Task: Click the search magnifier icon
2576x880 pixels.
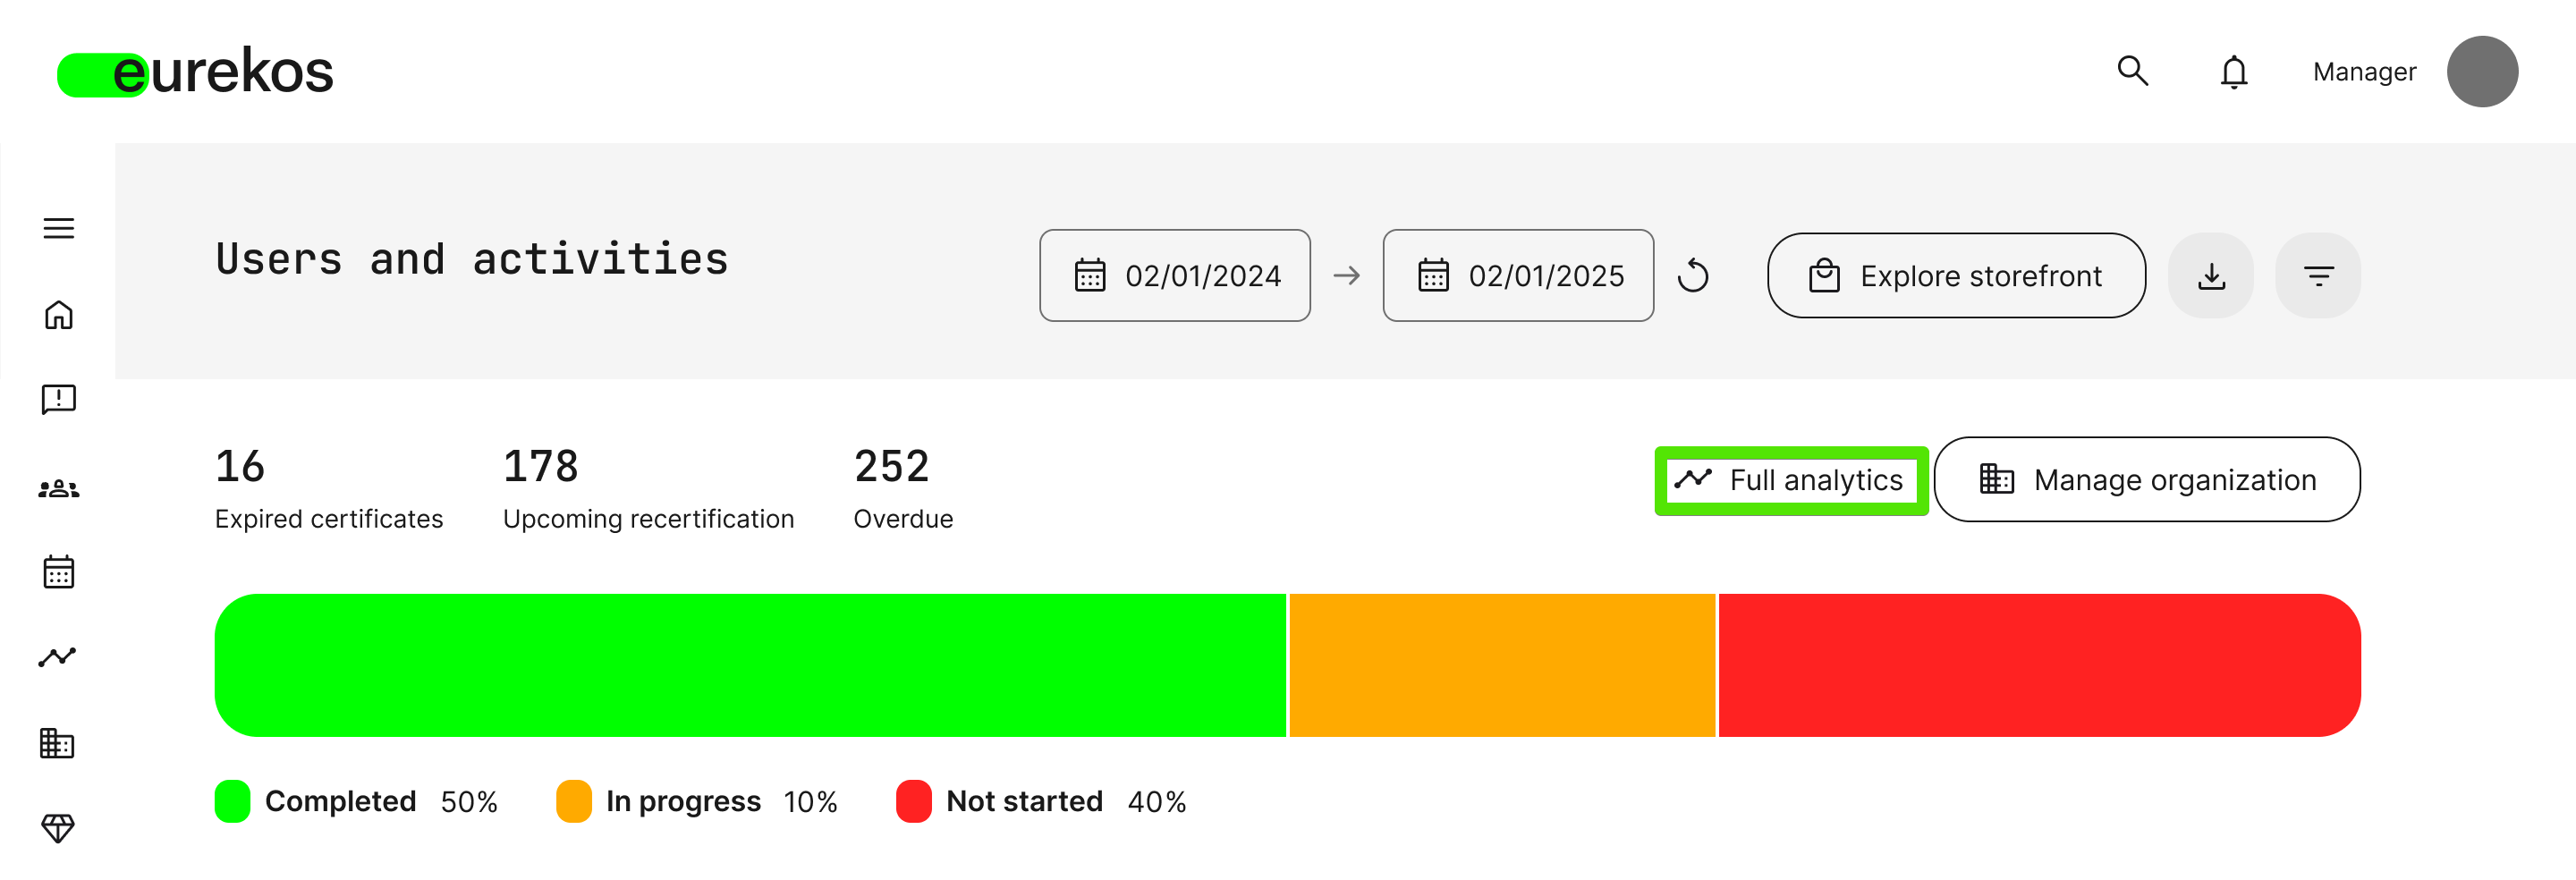Action: [x=2132, y=71]
